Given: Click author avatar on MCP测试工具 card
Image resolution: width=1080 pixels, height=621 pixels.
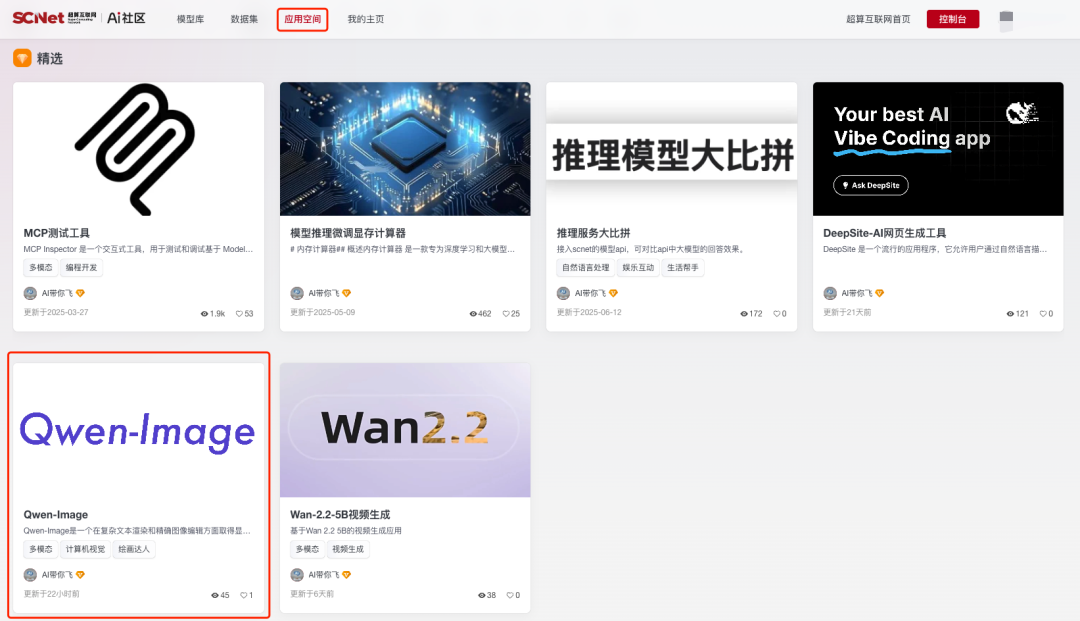Looking at the screenshot, I should [30, 293].
